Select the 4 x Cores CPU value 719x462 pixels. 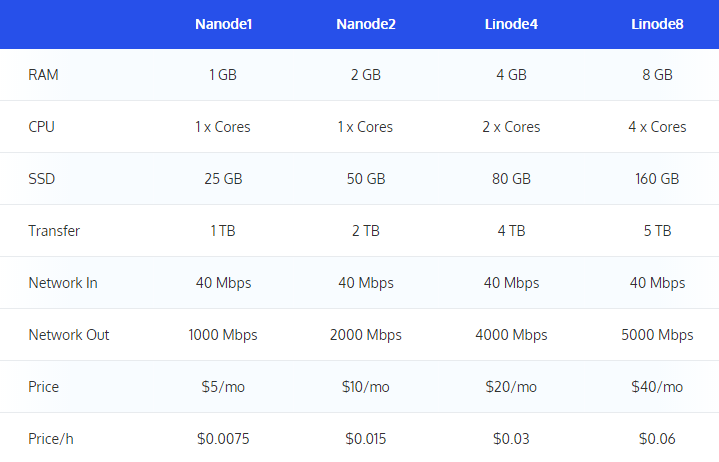657,127
